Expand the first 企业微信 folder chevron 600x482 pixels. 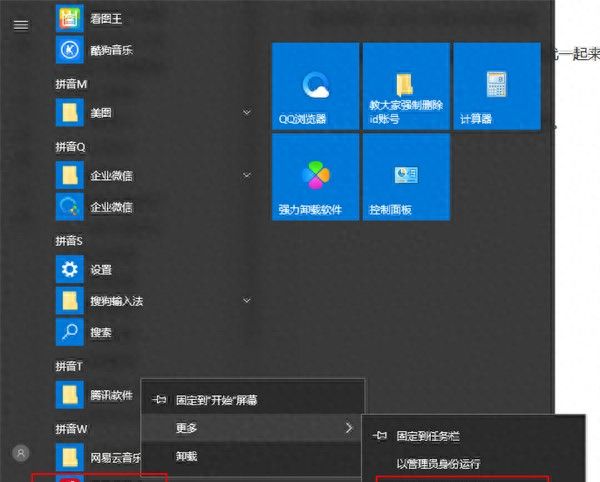pos(247,175)
